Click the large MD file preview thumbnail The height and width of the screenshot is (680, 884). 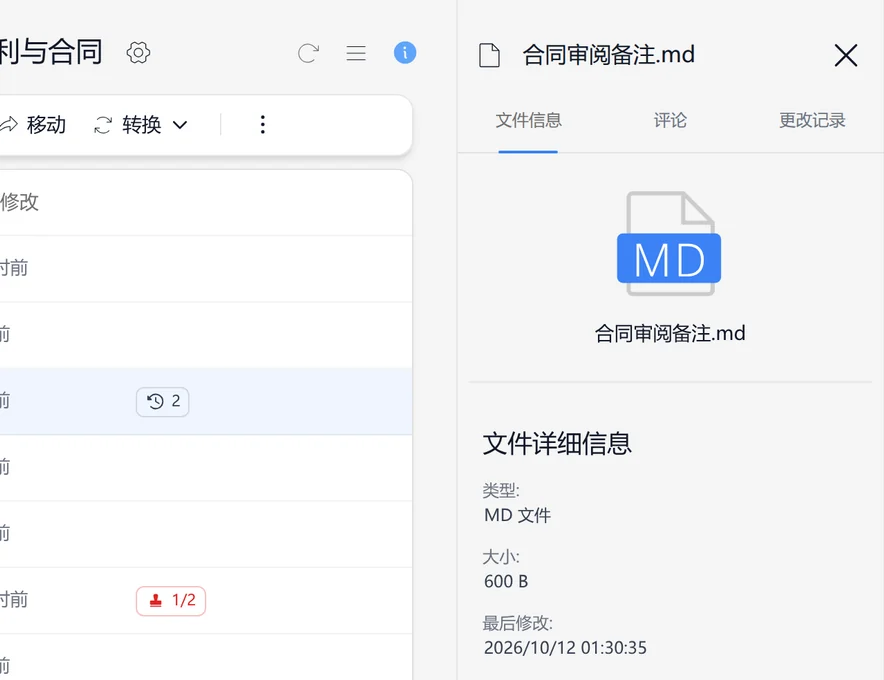[669, 244]
